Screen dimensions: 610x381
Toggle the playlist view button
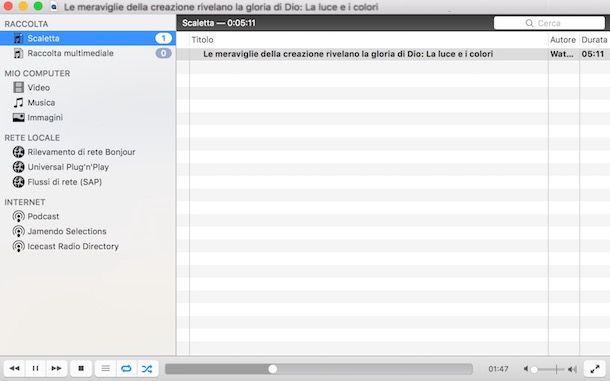(x=105, y=368)
